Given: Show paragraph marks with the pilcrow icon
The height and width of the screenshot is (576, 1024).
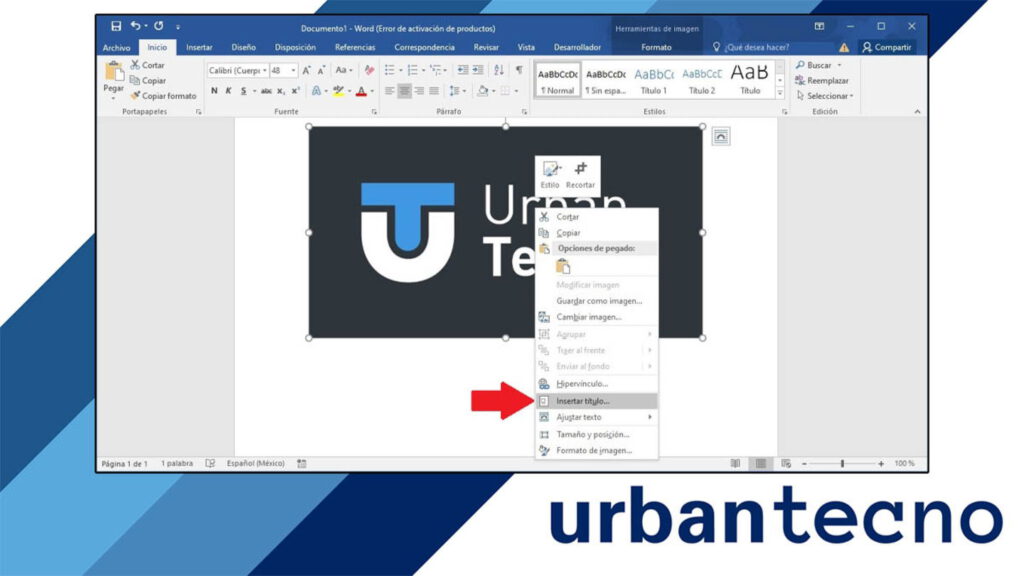Looking at the screenshot, I should tap(518, 70).
